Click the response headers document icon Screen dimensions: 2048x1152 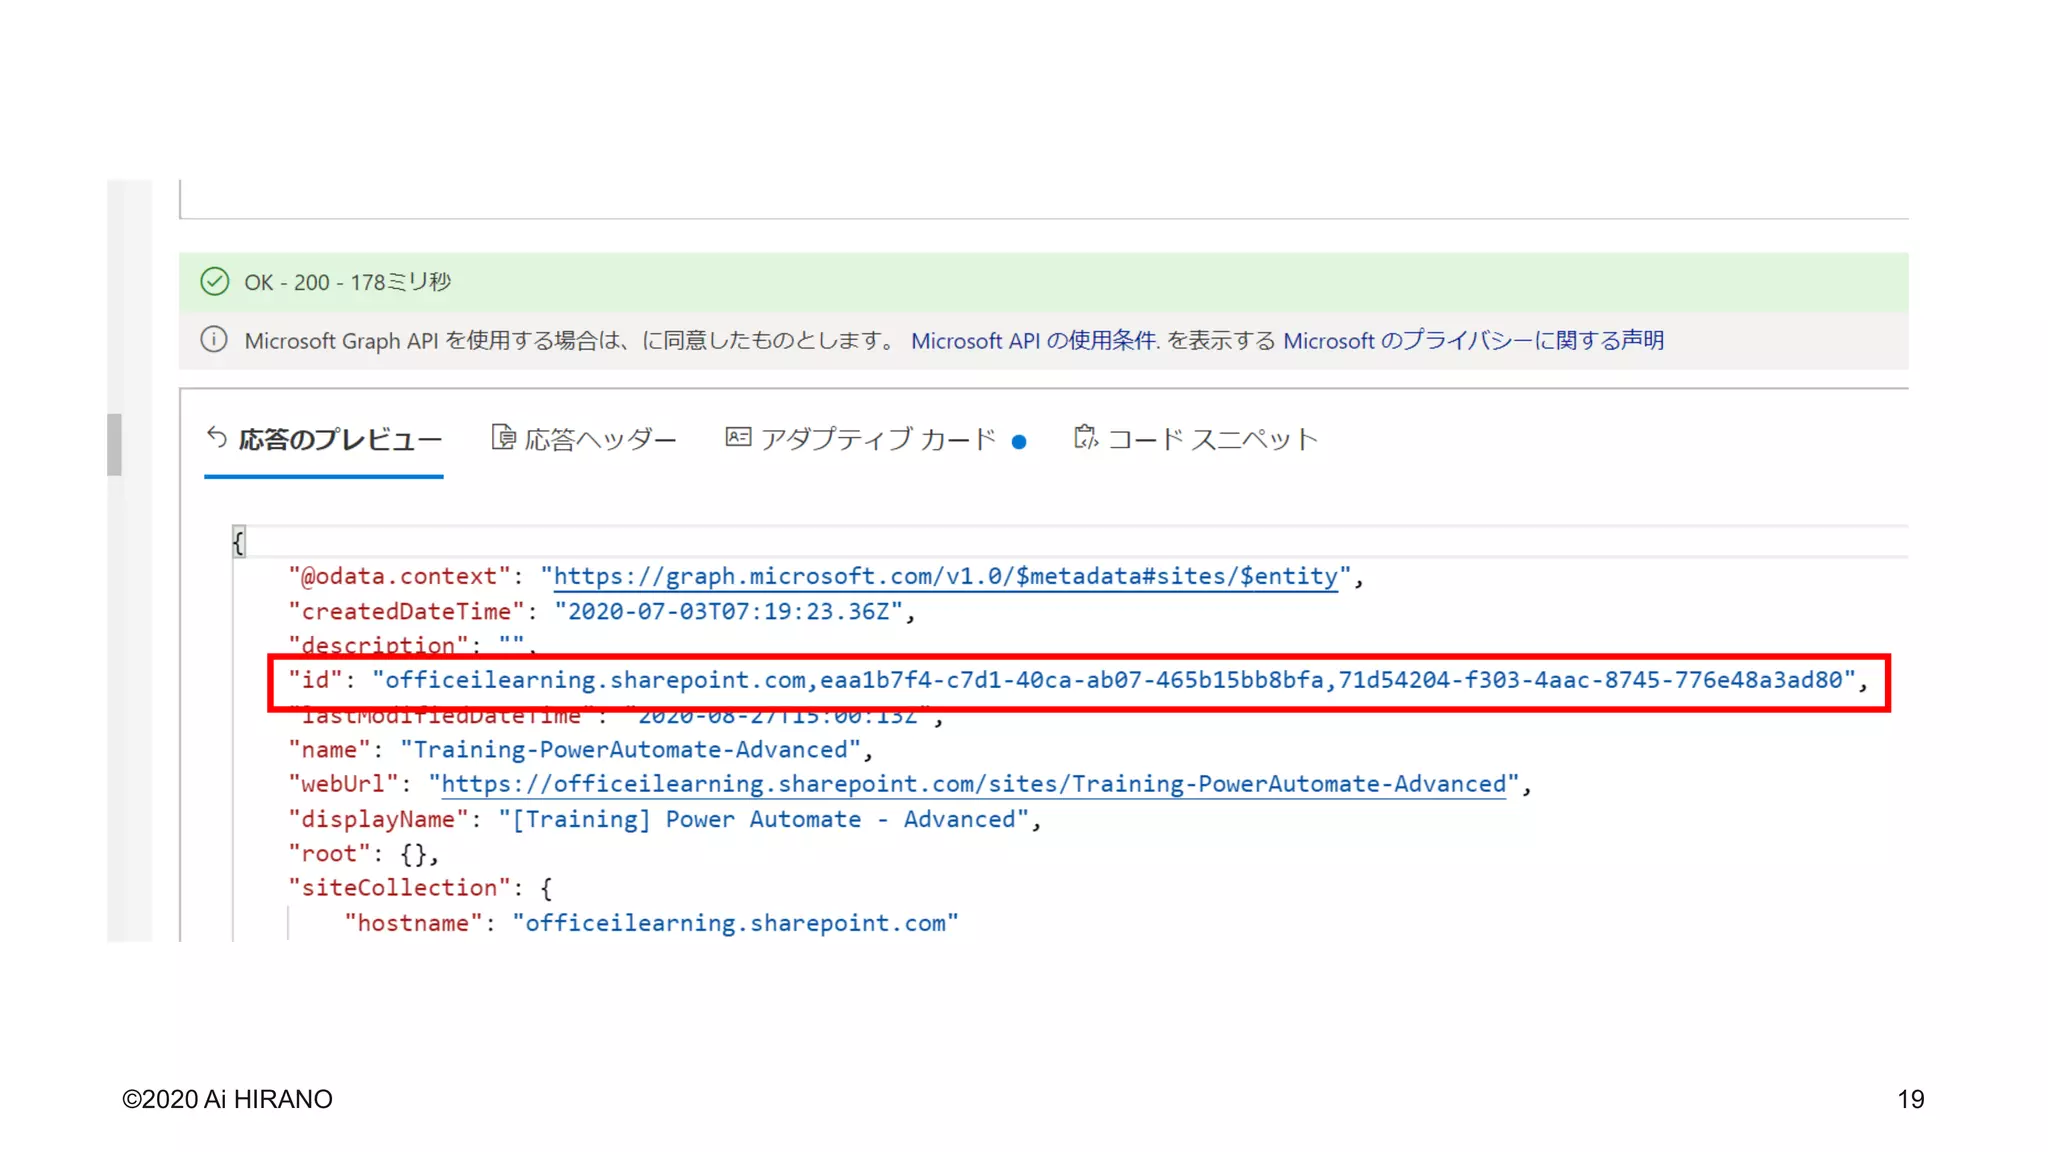(x=503, y=438)
